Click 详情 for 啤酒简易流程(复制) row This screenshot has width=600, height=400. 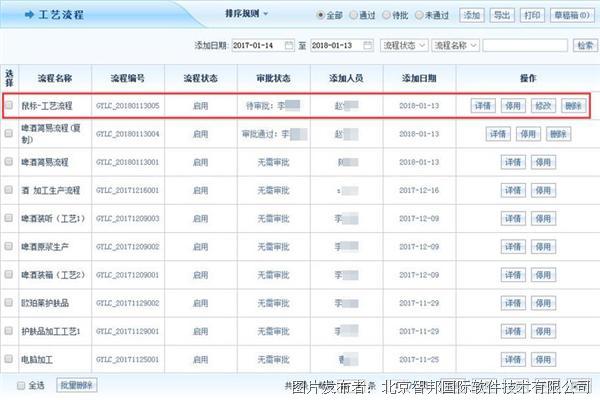pos(498,134)
